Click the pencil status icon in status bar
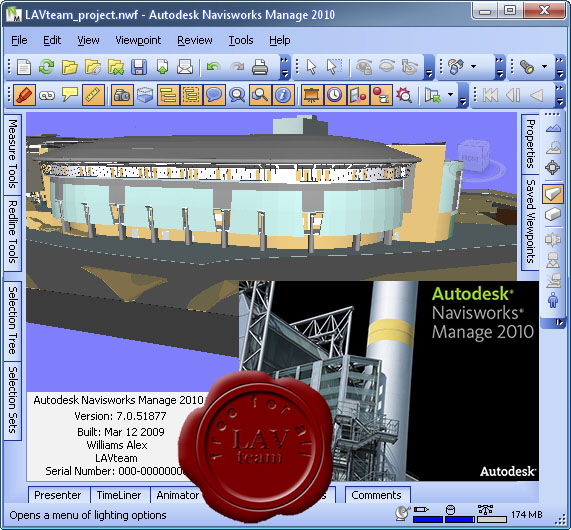 point(421,510)
